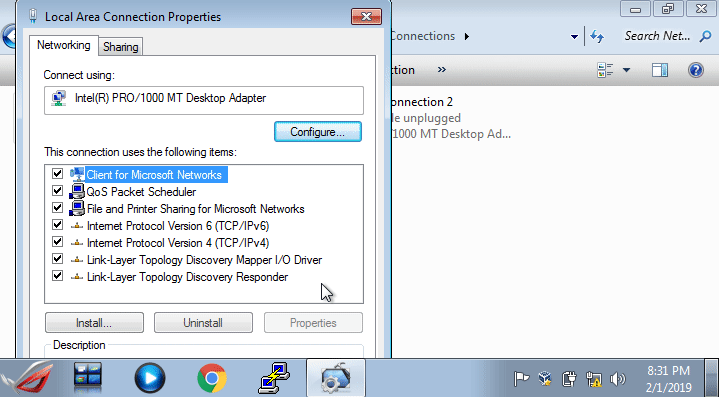The width and height of the screenshot is (719, 397).
Task: Click the Show desktop button
Action: pos(711,378)
